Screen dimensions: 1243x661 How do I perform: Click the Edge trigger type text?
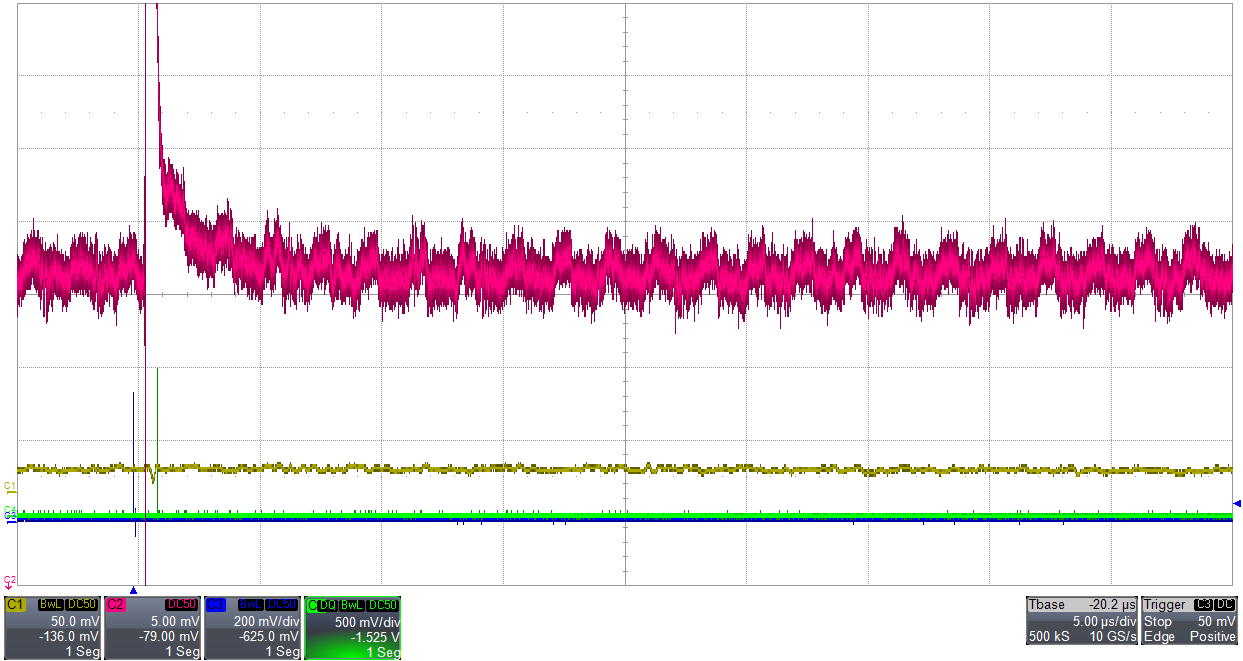pyautogui.click(x=1160, y=637)
